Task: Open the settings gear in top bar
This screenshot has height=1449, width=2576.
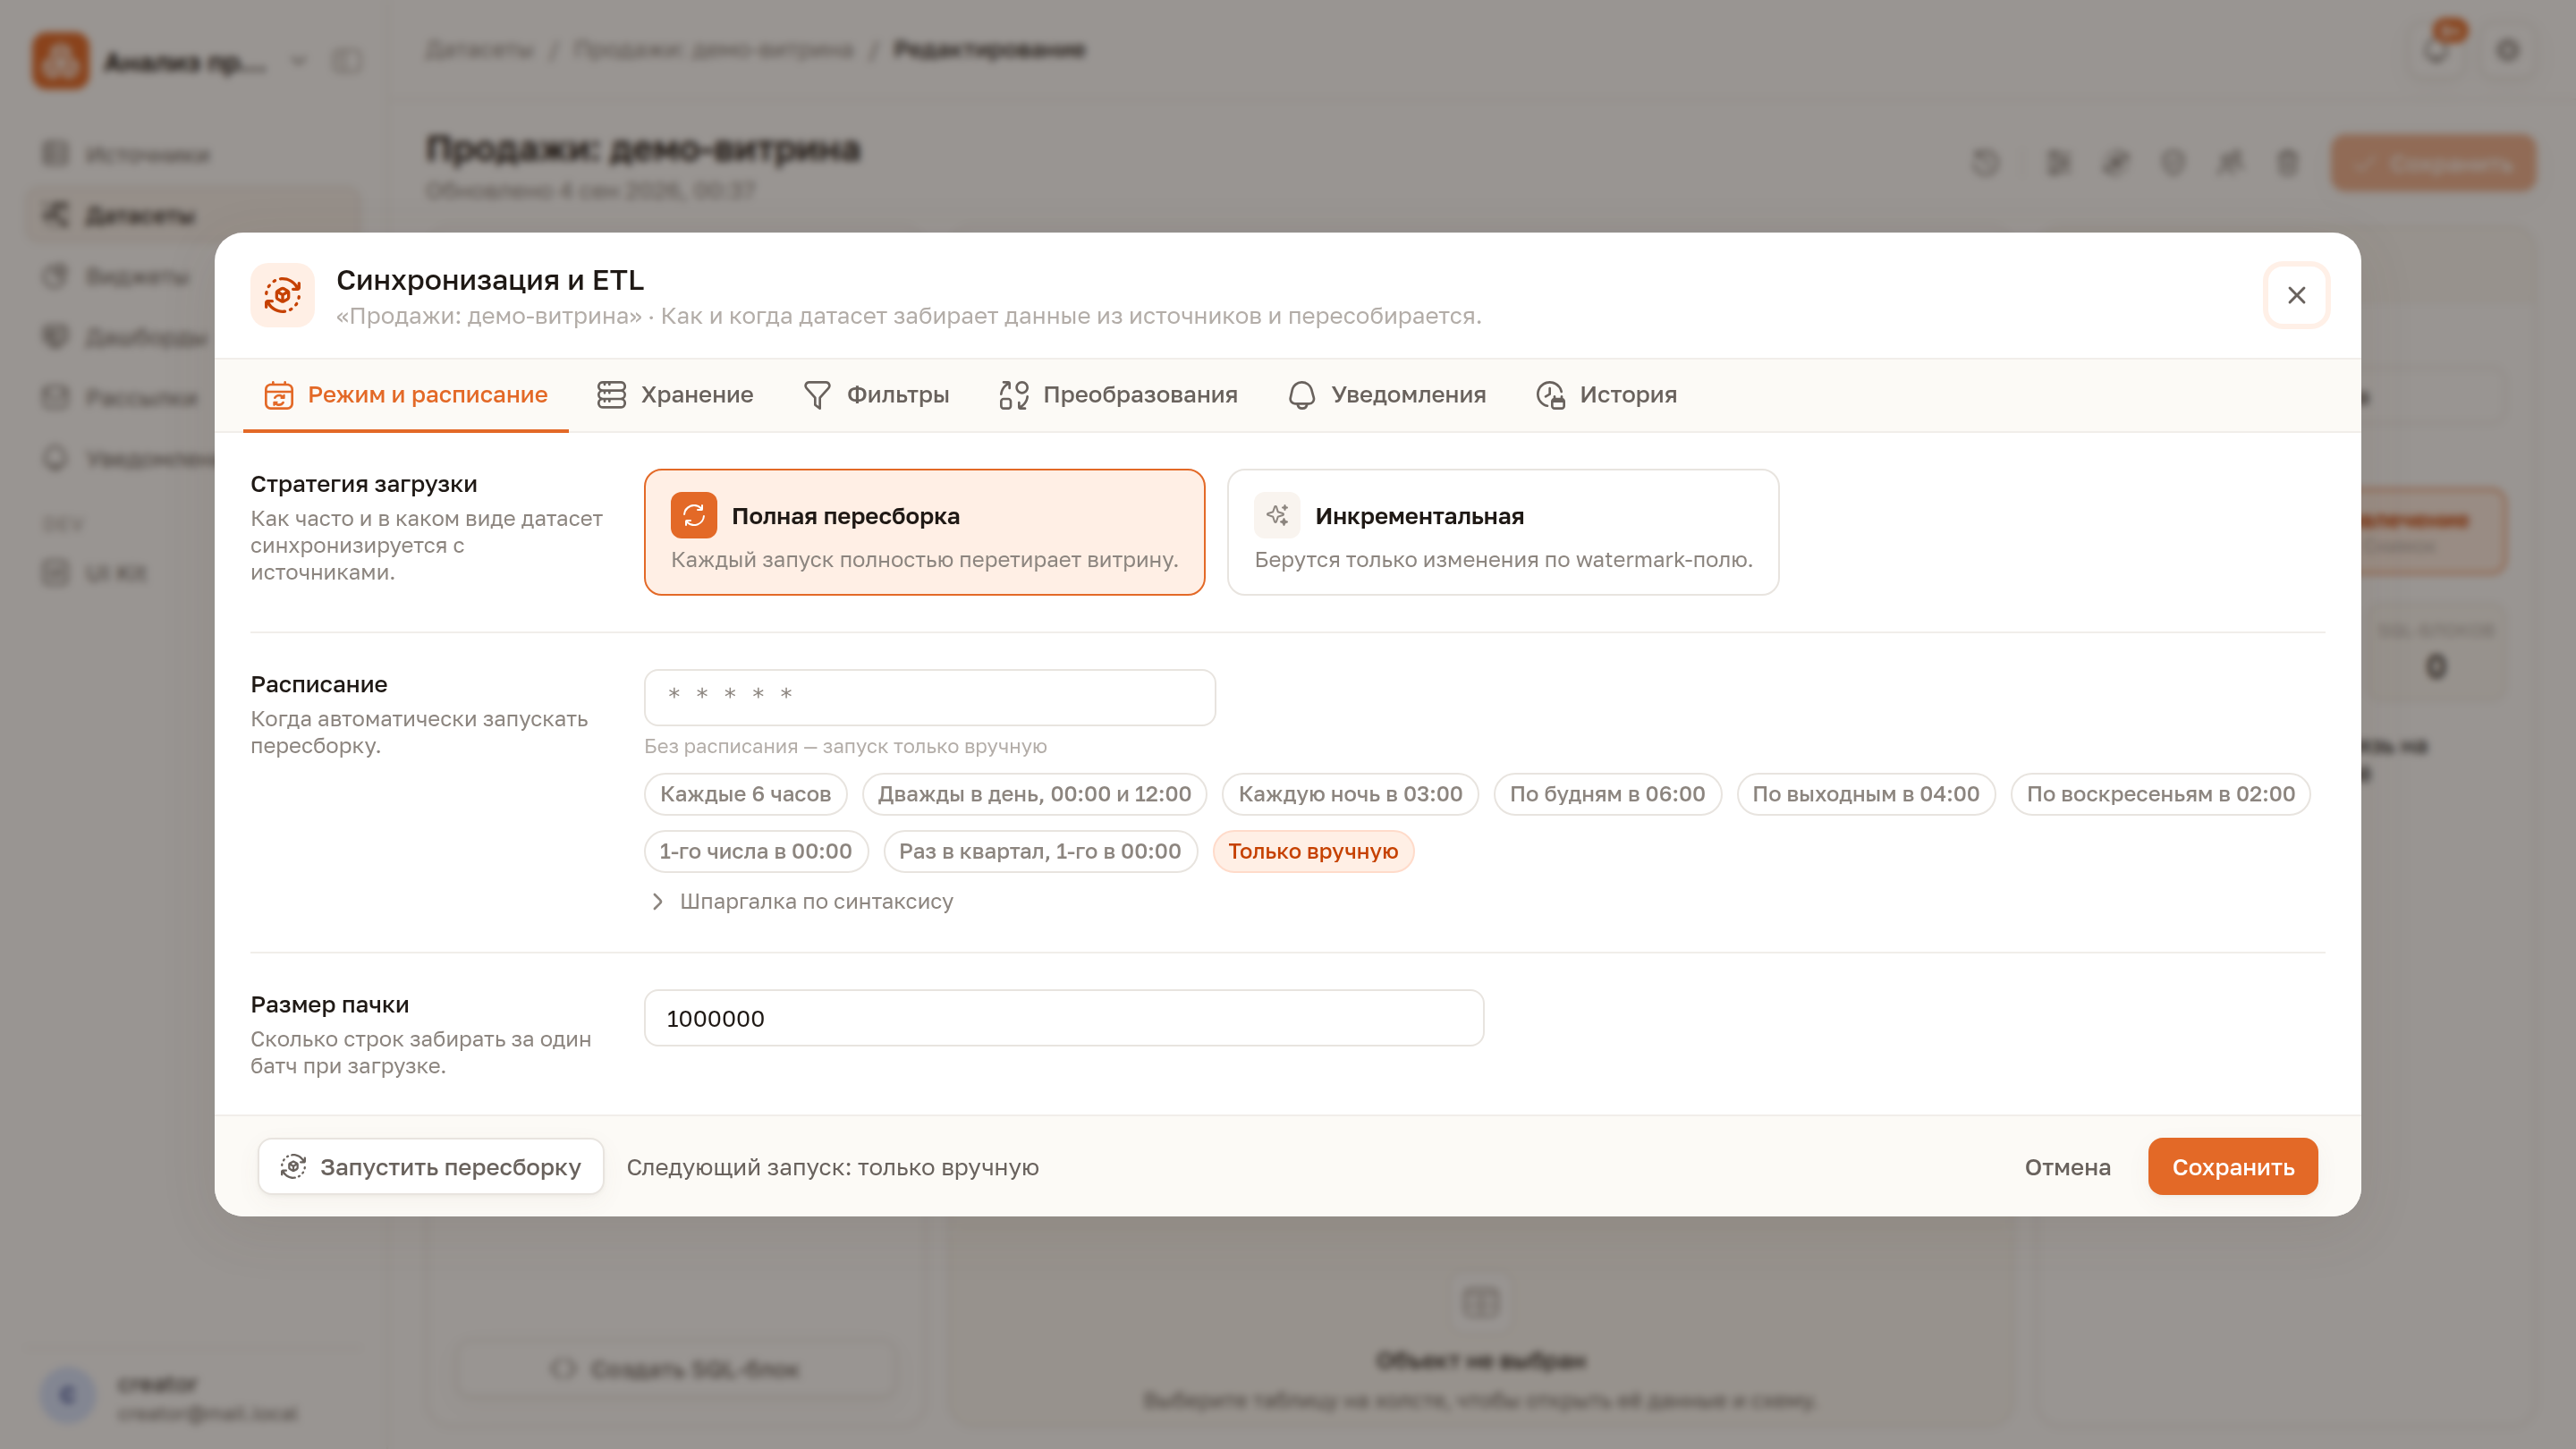Action: pos(2507,50)
